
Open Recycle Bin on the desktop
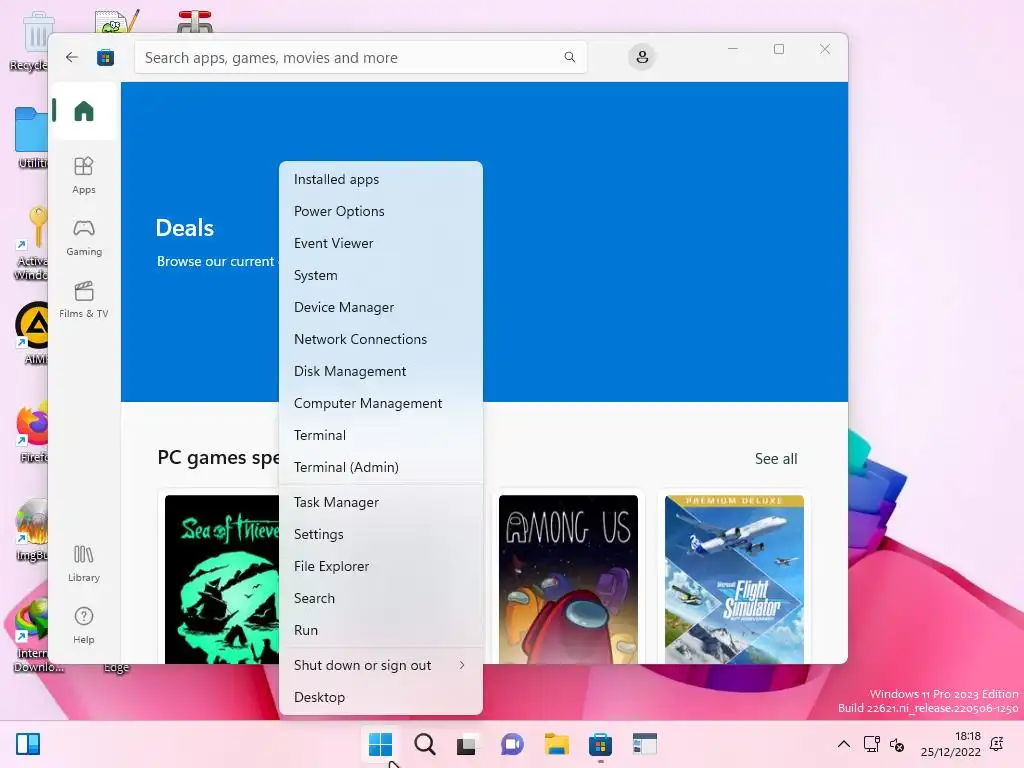tap(31, 41)
